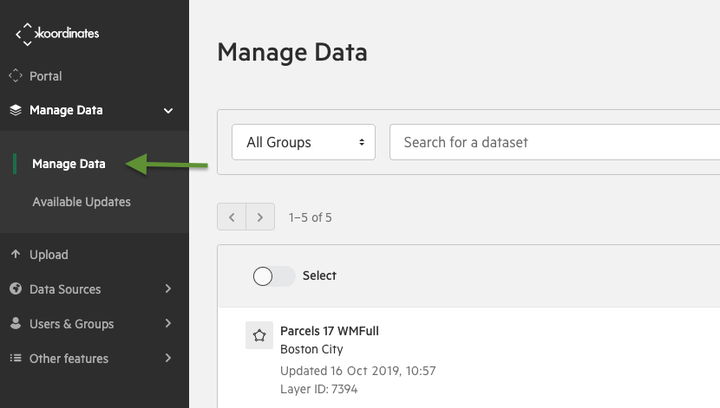Go to the next results page
Viewport: 720px width, 408px height.
pyautogui.click(x=260, y=217)
